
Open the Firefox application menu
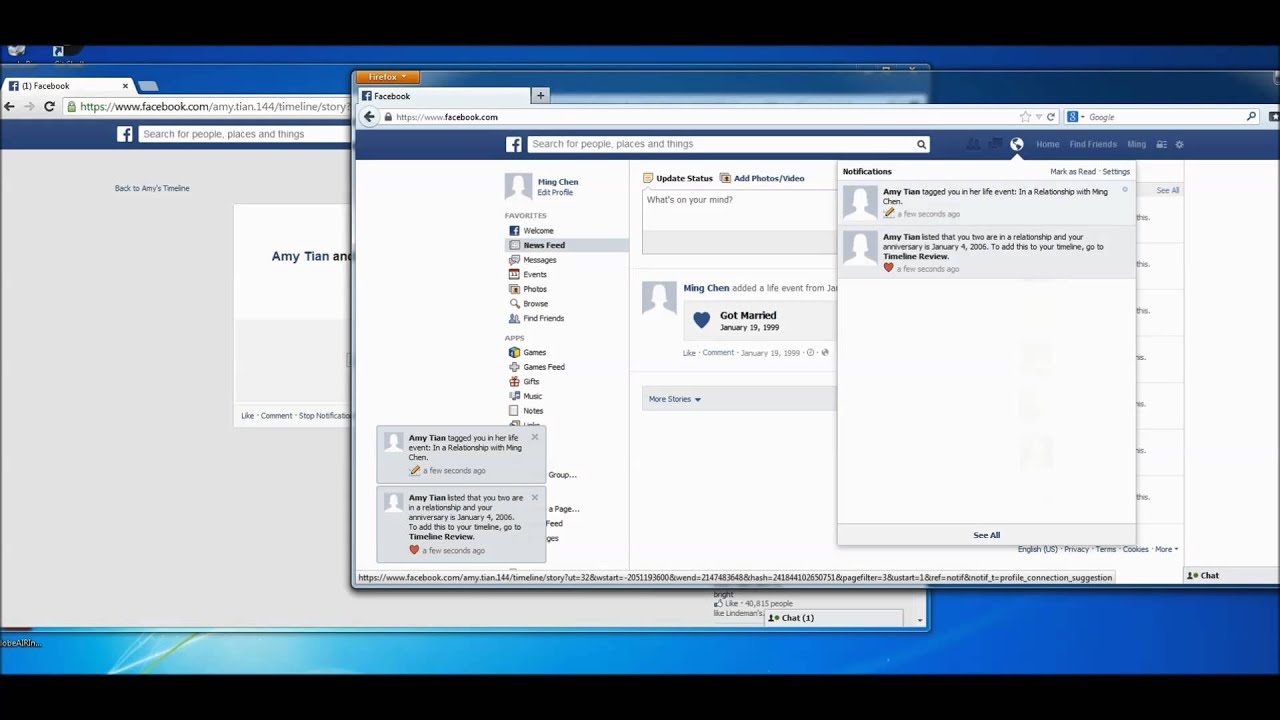point(386,76)
